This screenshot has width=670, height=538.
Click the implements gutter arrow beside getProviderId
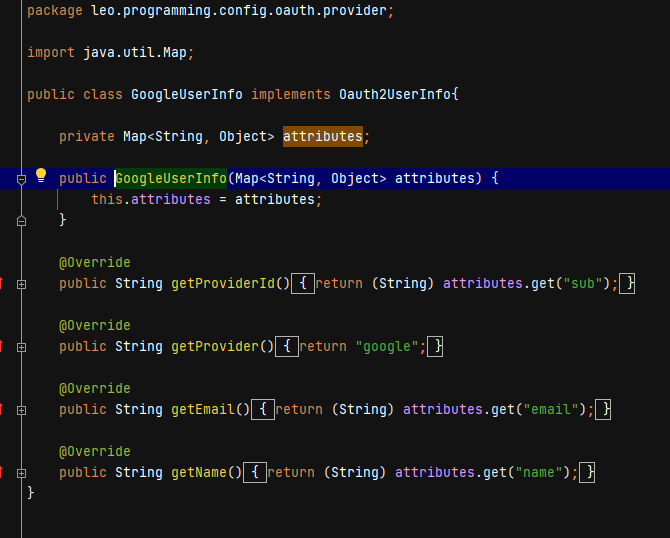coord(1,283)
